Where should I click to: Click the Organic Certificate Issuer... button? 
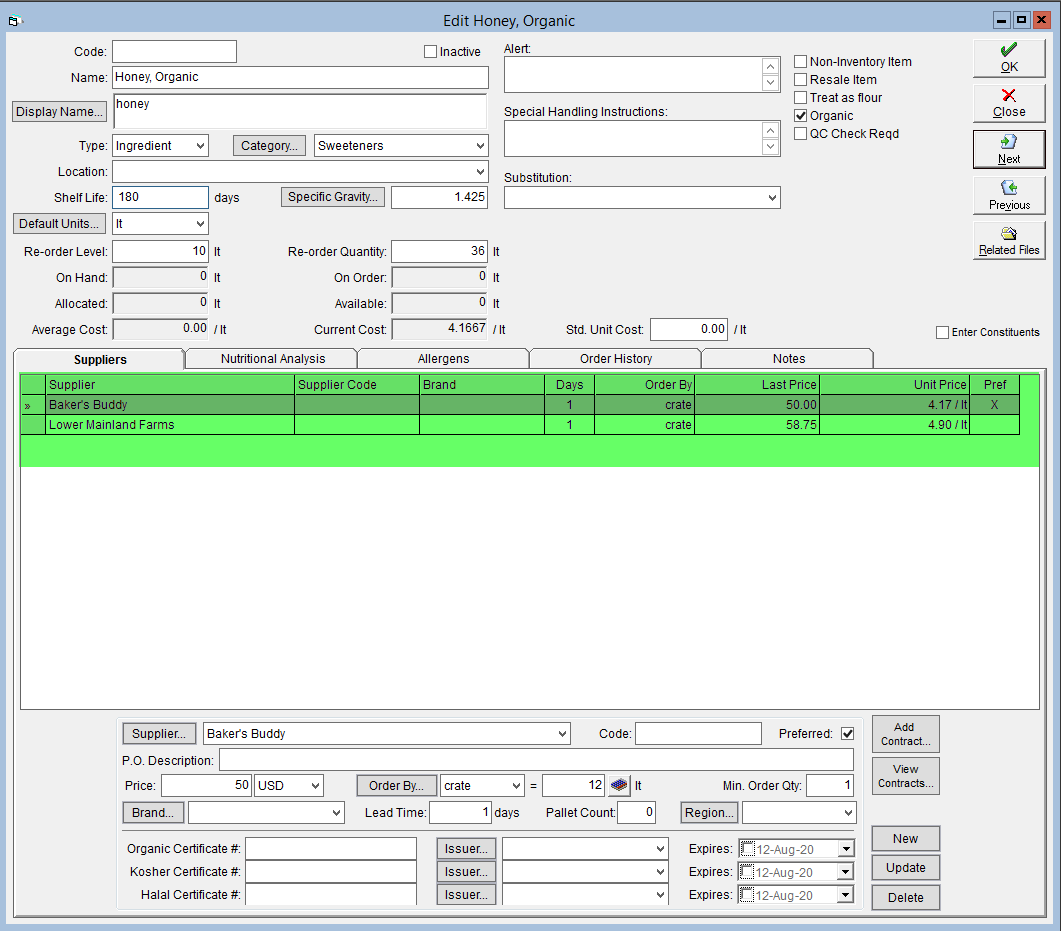(x=466, y=848)
